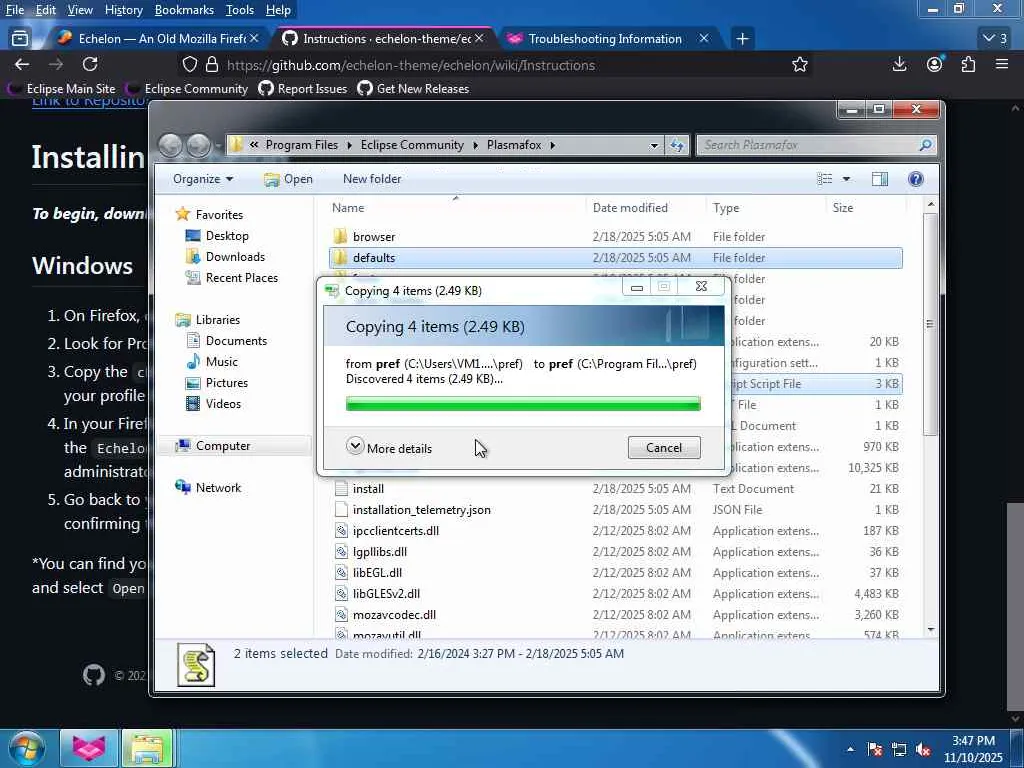Open the address bar history dropdown in Explorer
This screenshot has width=1024, height=768.
tap(654, 145)
